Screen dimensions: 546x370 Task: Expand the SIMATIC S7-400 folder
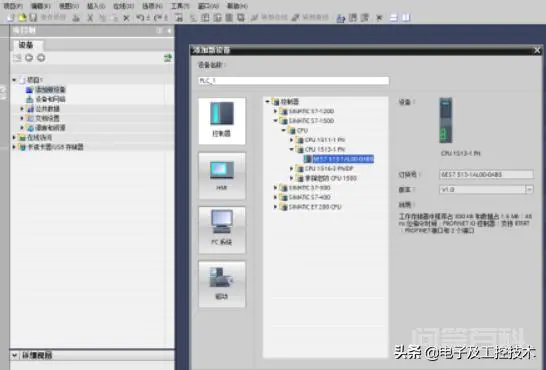click(275, 197)
